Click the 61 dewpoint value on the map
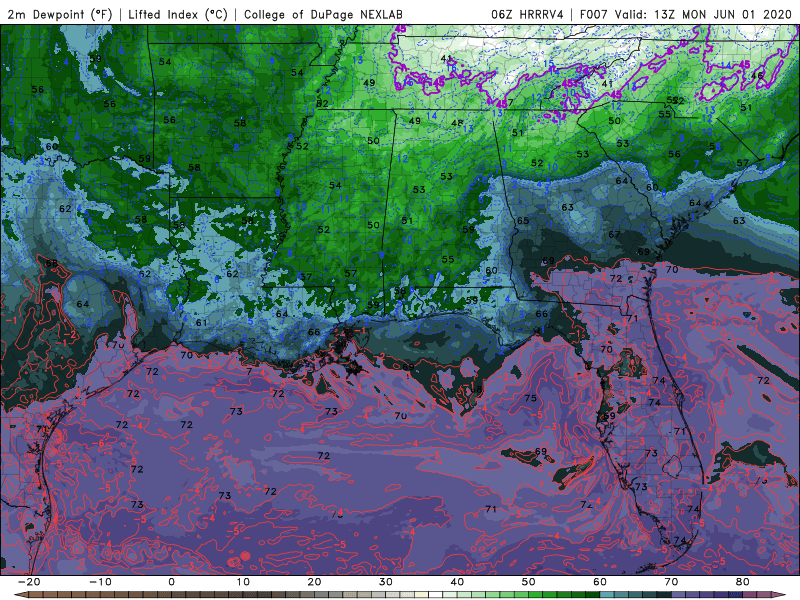Screen dimensions: 800x600 click(x=202, y=322)
